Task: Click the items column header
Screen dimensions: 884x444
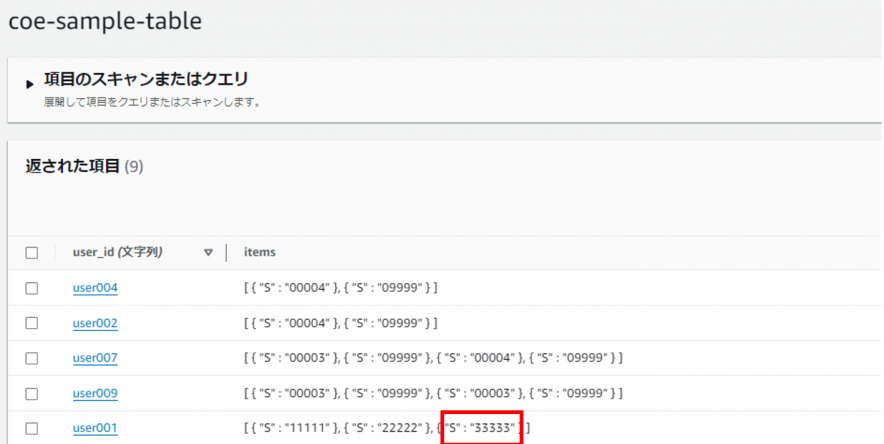Action: coord(260,253)
